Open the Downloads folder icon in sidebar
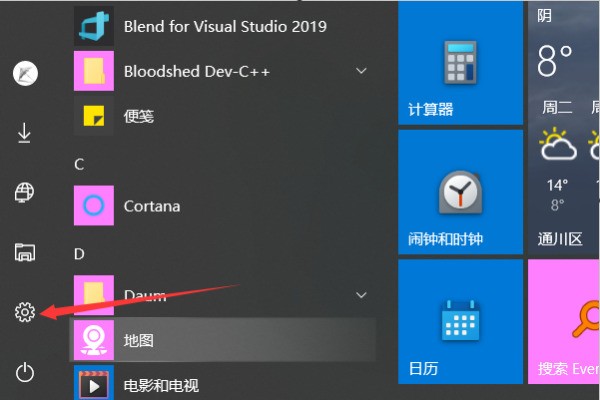Viewport: 600px width, 400px height. (25, 132)
